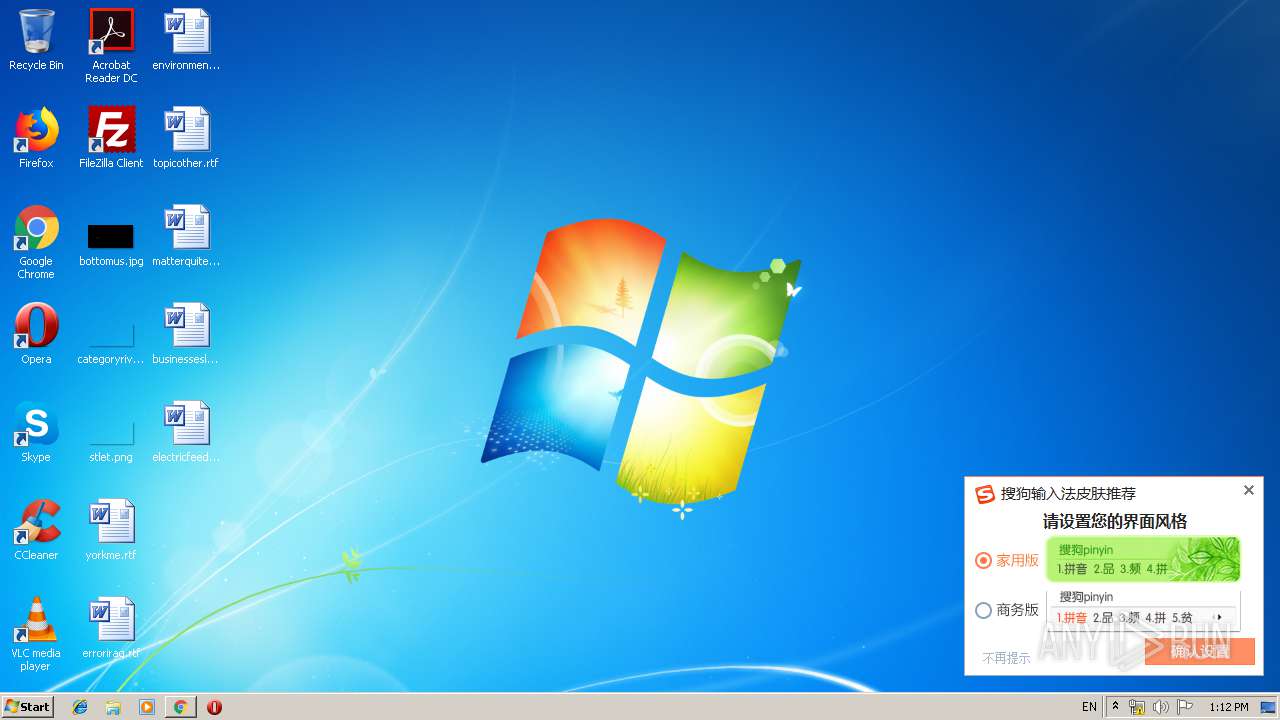
Task: Click the Opera taskbar icon
Action: click(214, 707)
